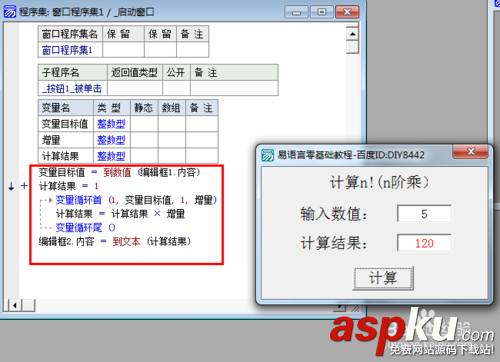Click the 计算n!(n阶乘) heading label
500x362 pixels.
379,182
